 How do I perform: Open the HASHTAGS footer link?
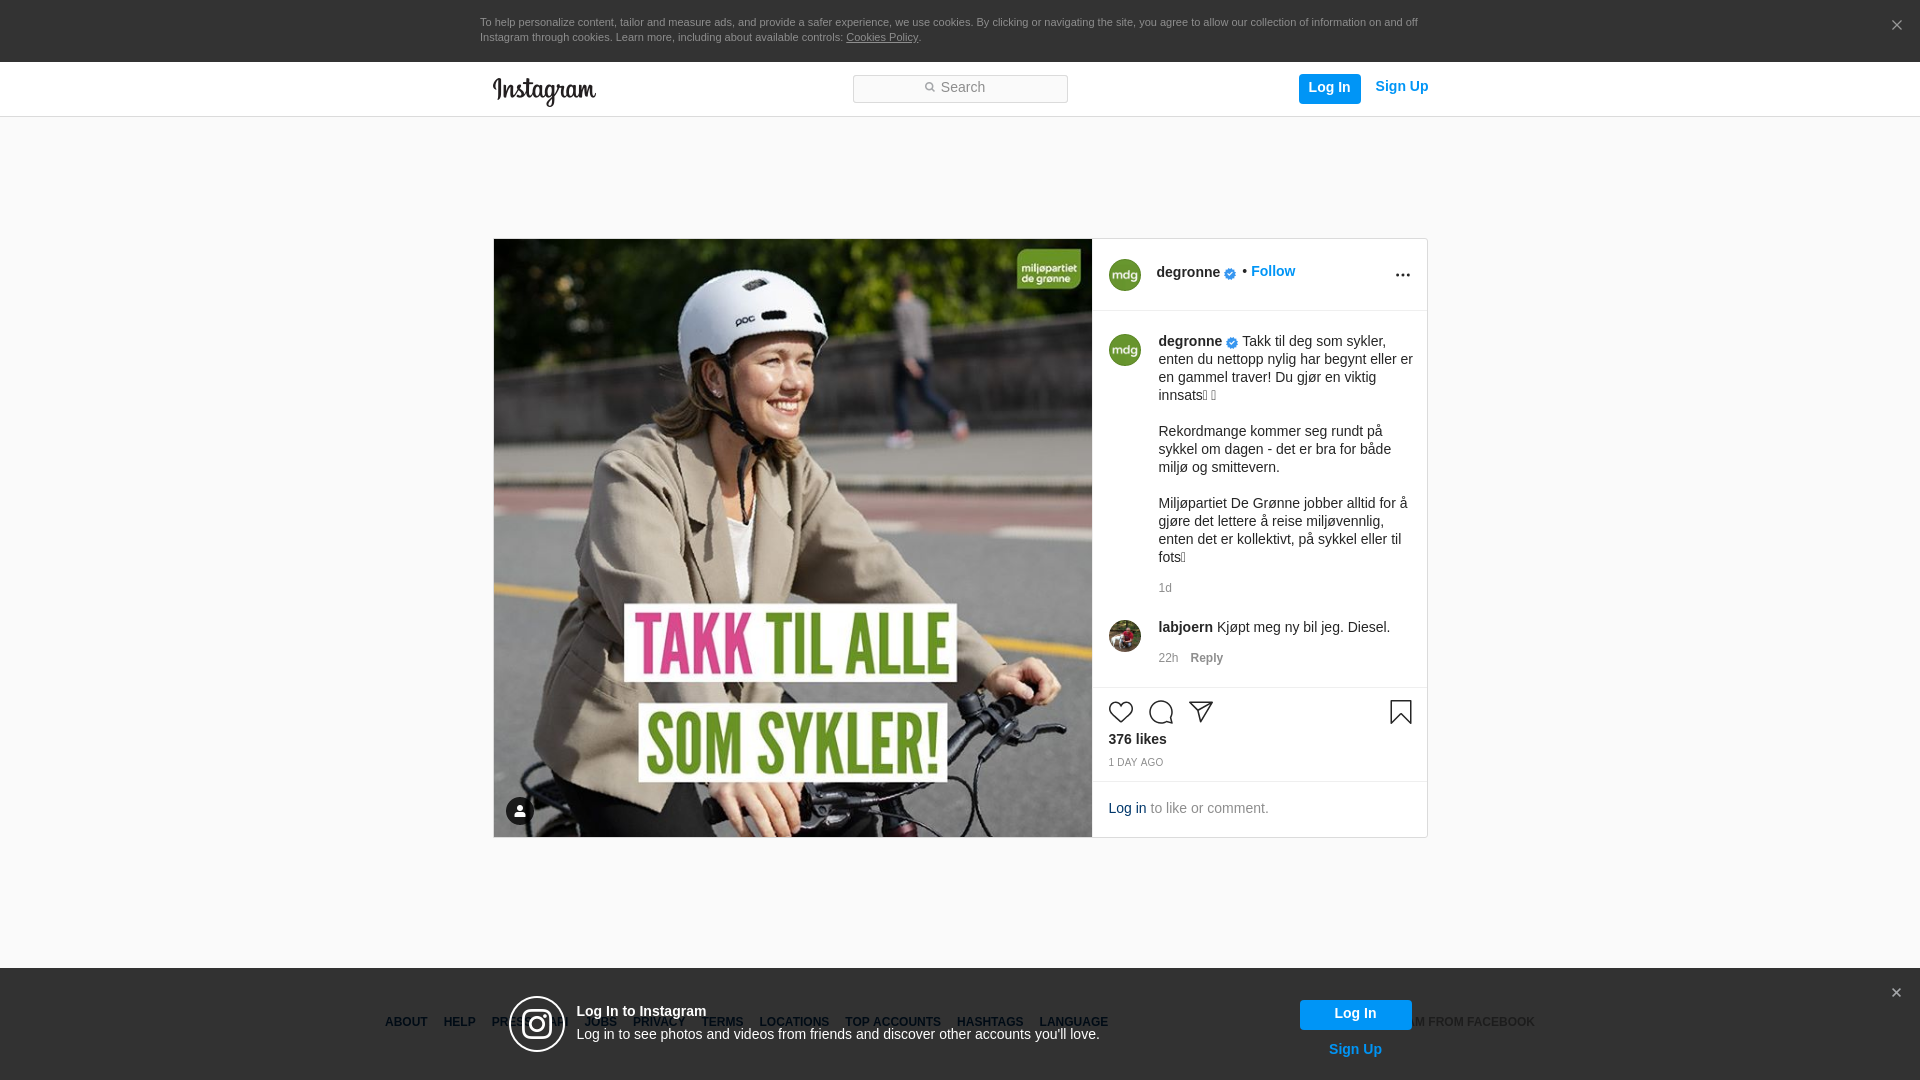[989, 1022]
